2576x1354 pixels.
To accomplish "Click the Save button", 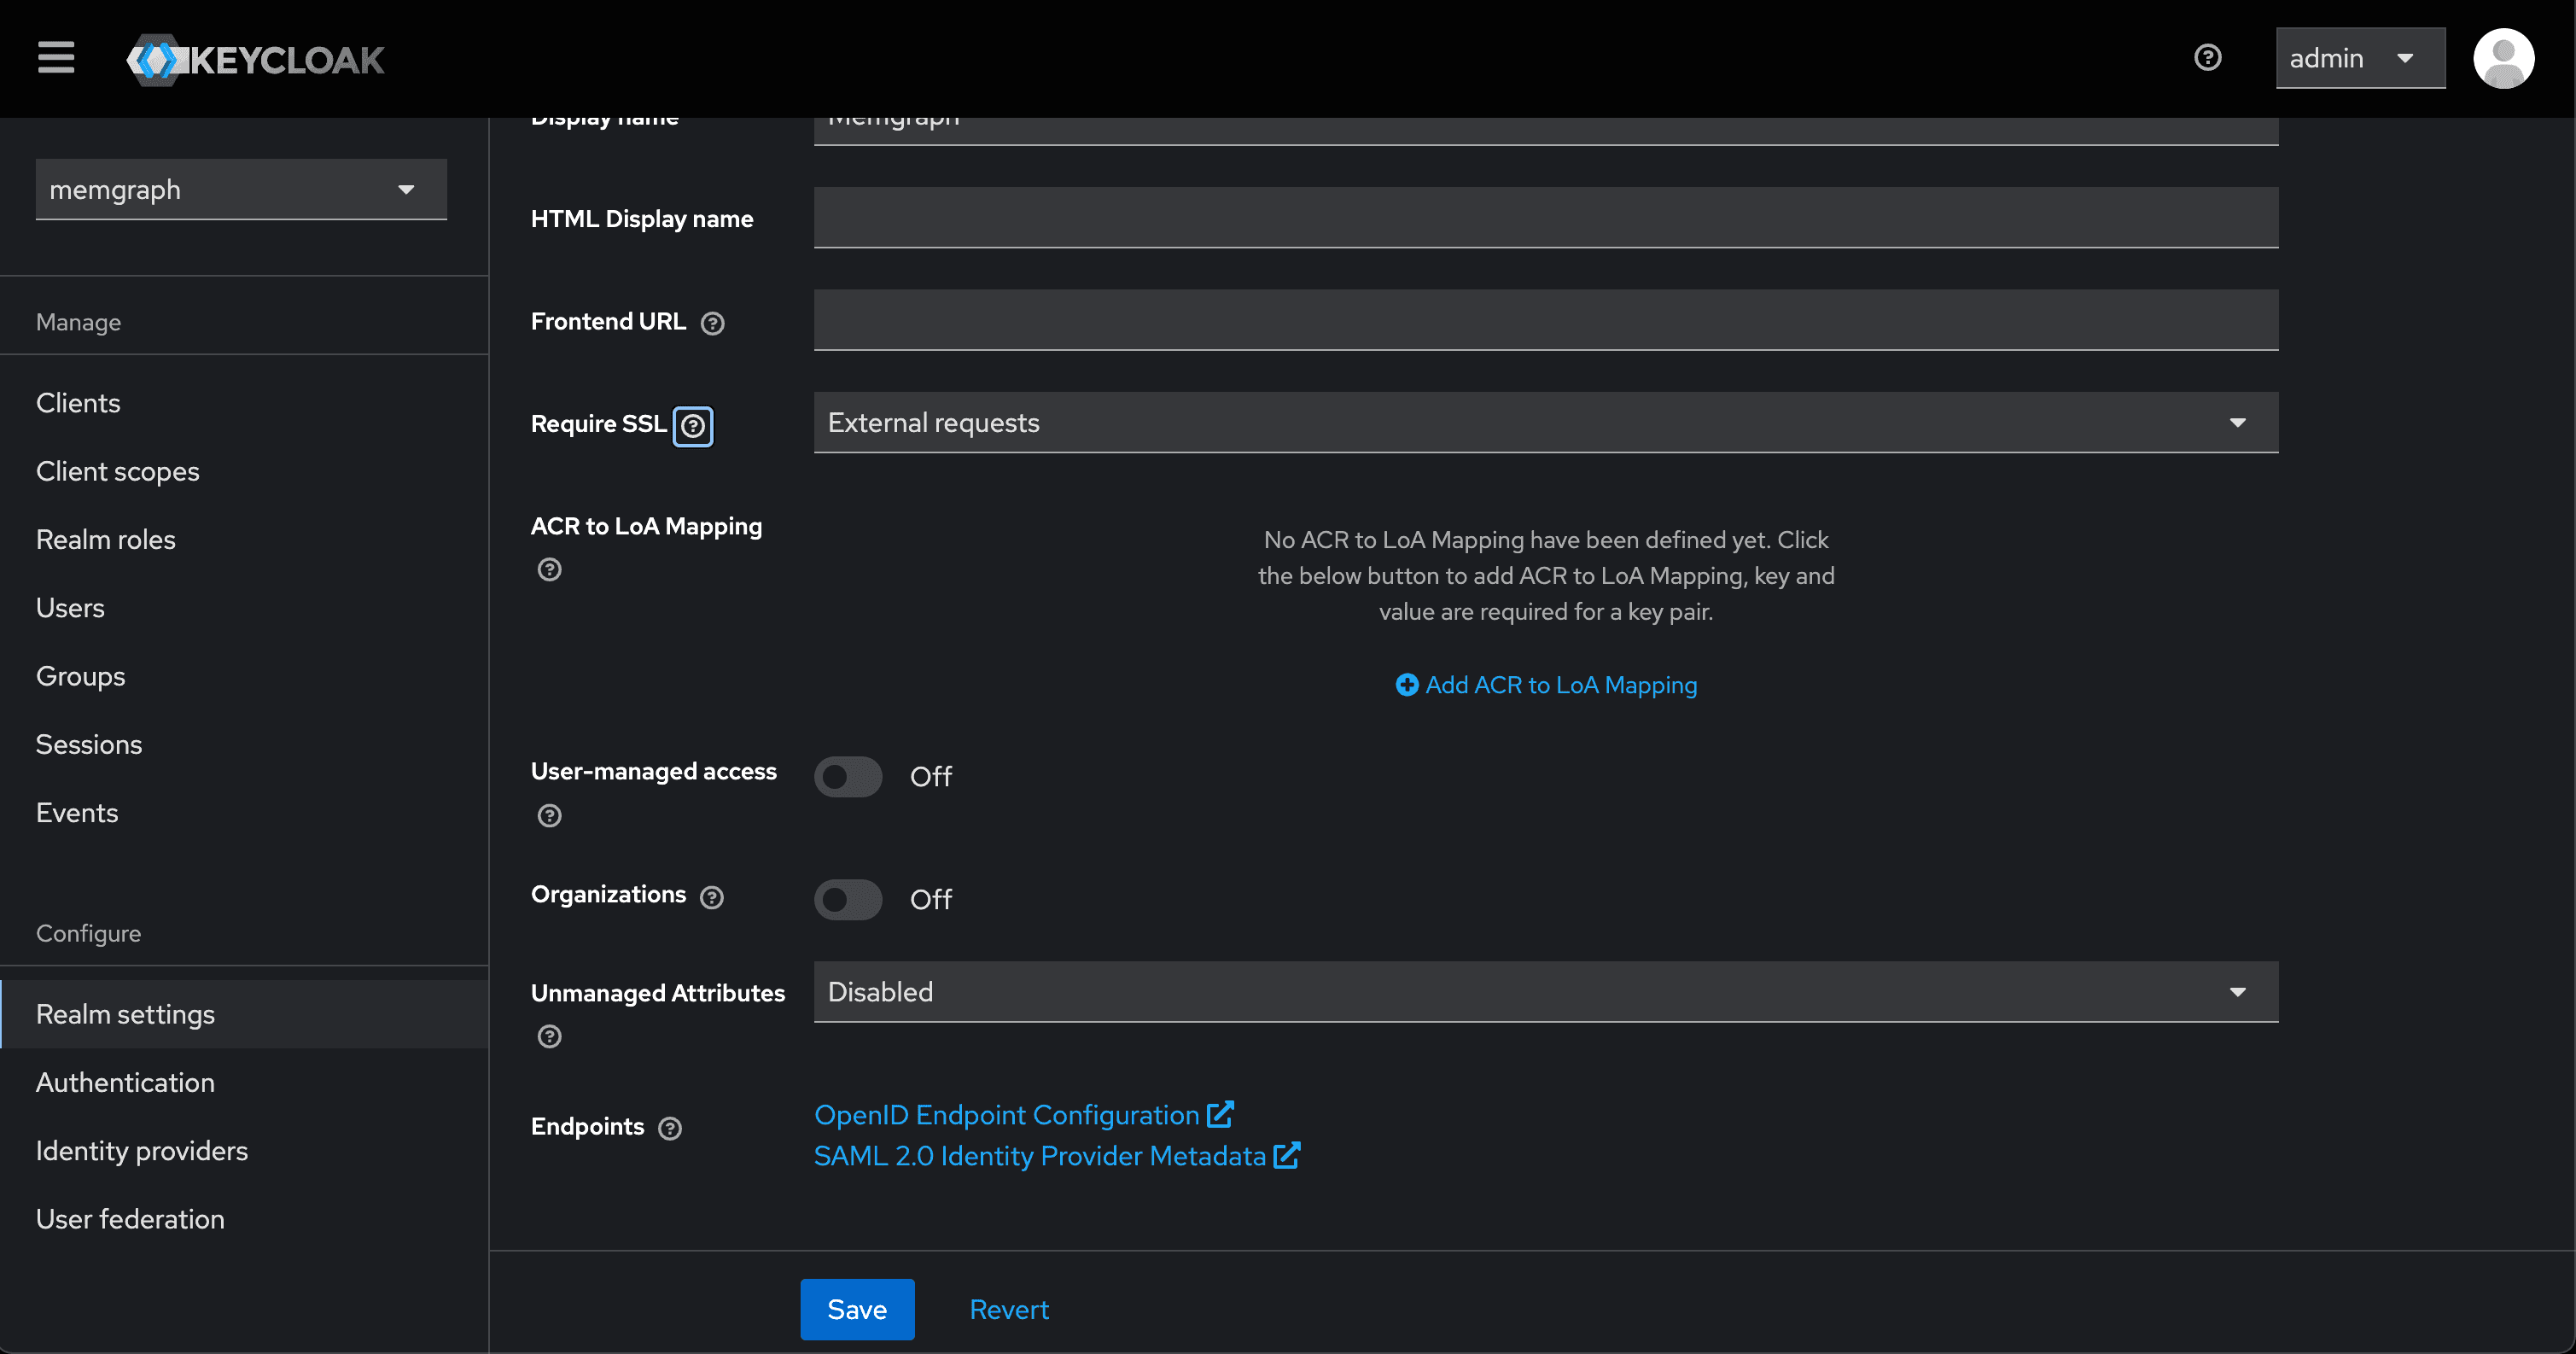I will coord(856,1309).
